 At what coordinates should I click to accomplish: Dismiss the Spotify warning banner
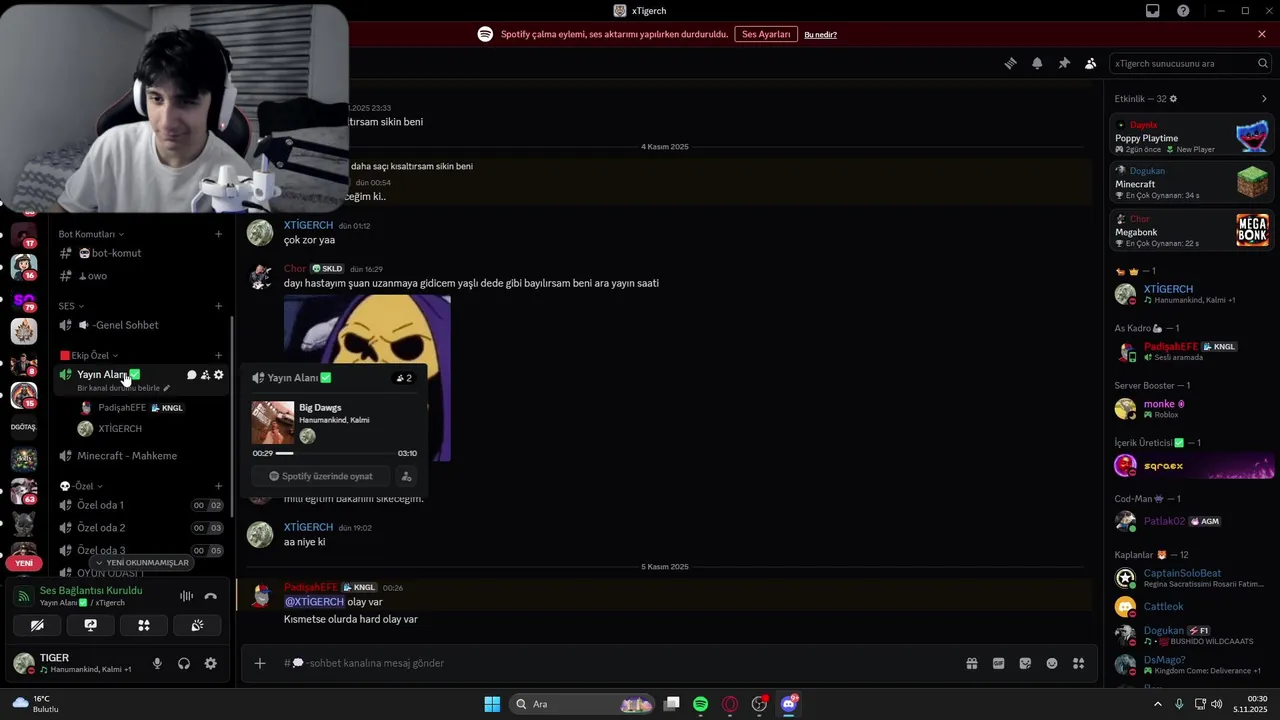click(1262, 34)
